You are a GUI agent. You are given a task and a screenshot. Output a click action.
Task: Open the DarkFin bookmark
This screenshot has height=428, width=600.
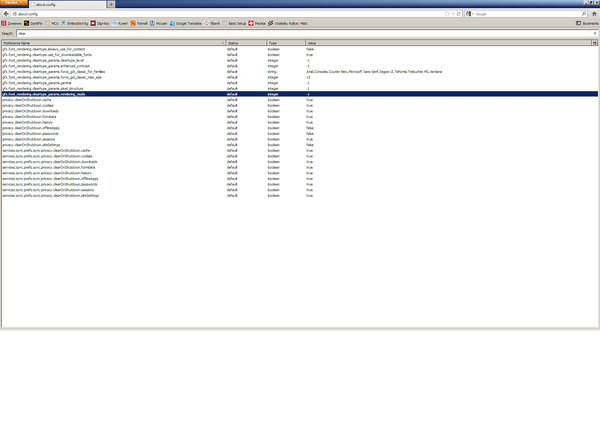[x=33, y=23]
